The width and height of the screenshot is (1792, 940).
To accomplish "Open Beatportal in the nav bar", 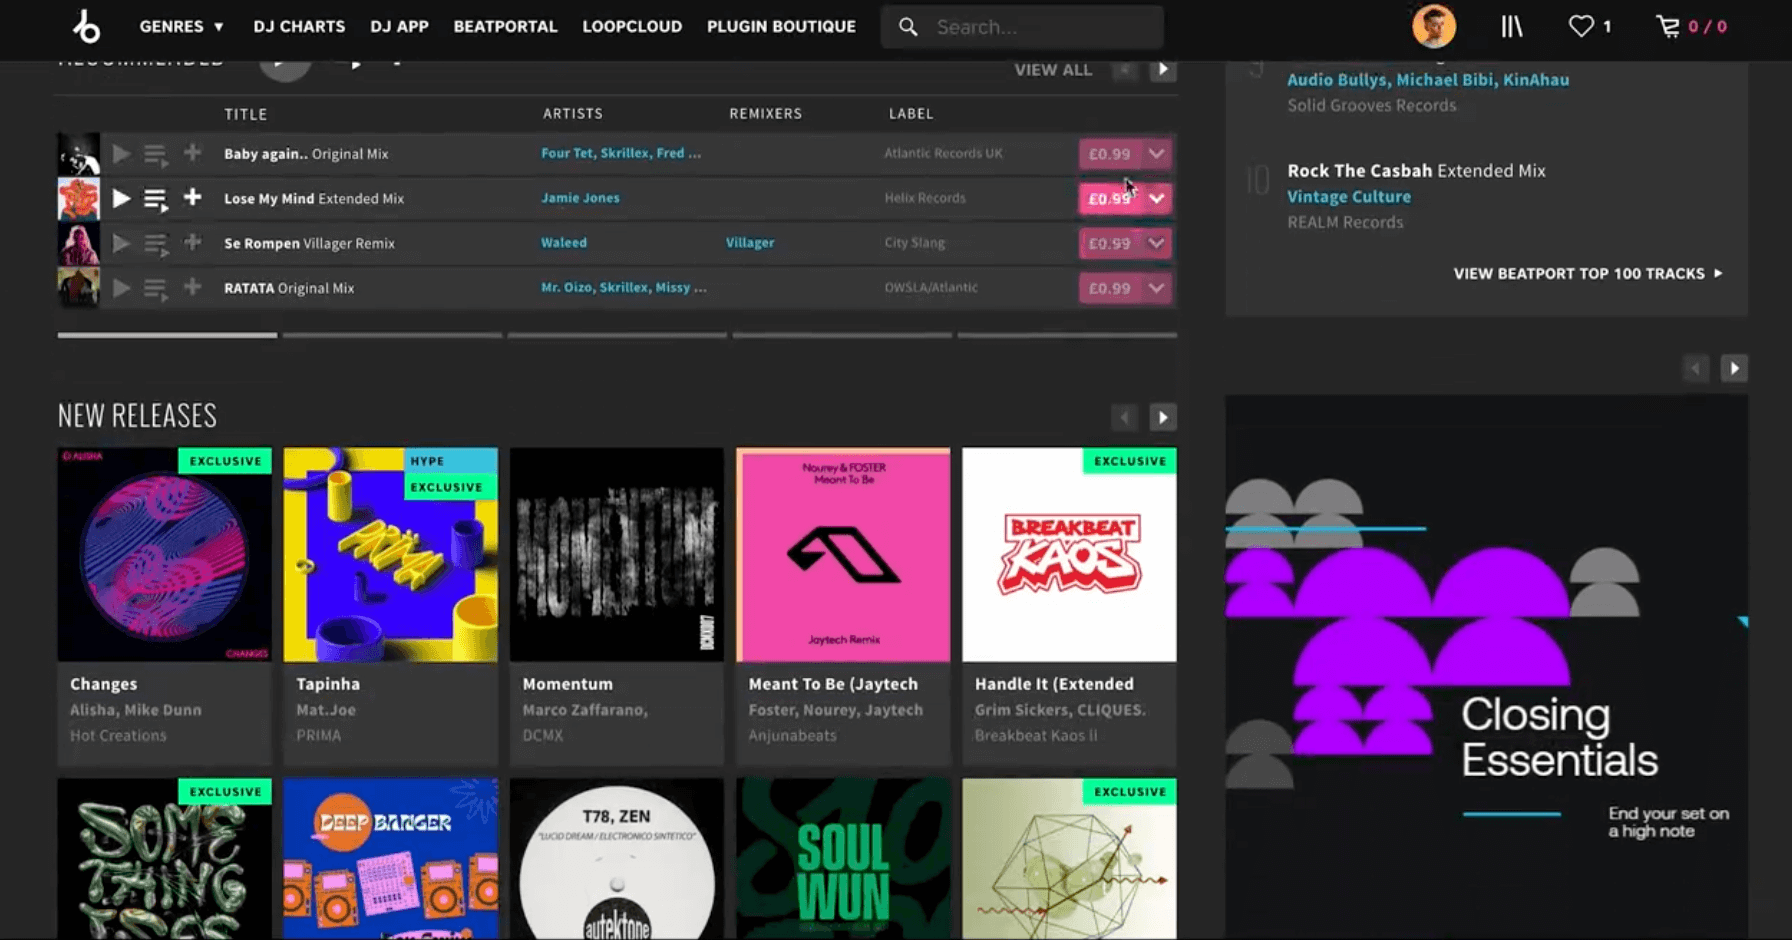I will pos(505,26).
